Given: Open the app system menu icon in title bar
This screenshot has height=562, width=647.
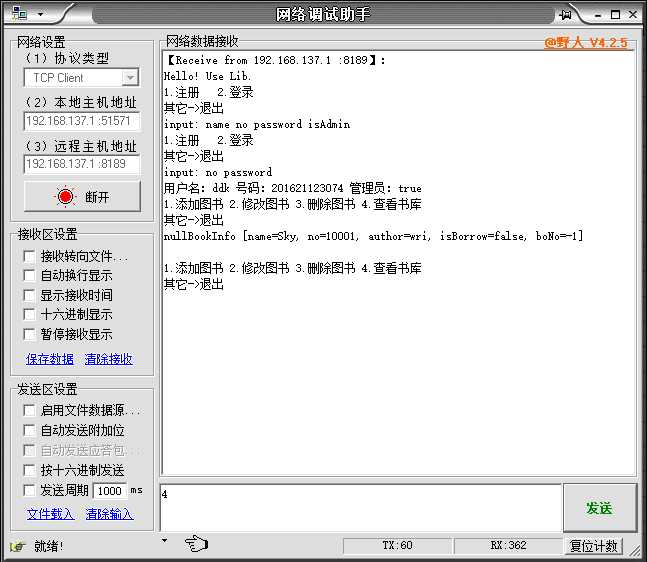Looking at the screenshot, I should click(x=19, y=13).
